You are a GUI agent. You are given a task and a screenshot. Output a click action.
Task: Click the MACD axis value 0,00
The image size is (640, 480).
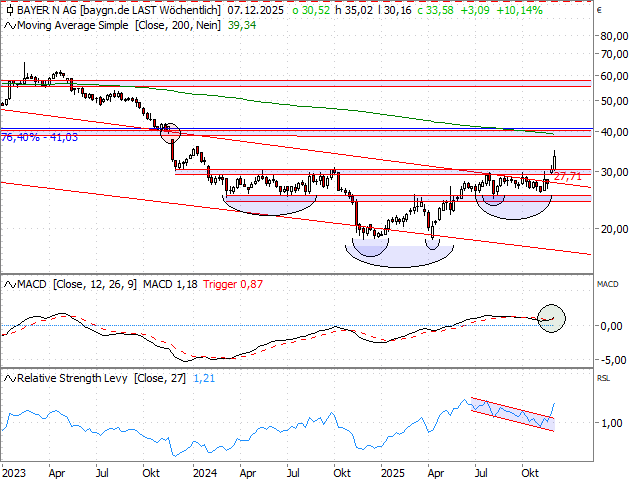pyautogui.click(x=611, y=326)
